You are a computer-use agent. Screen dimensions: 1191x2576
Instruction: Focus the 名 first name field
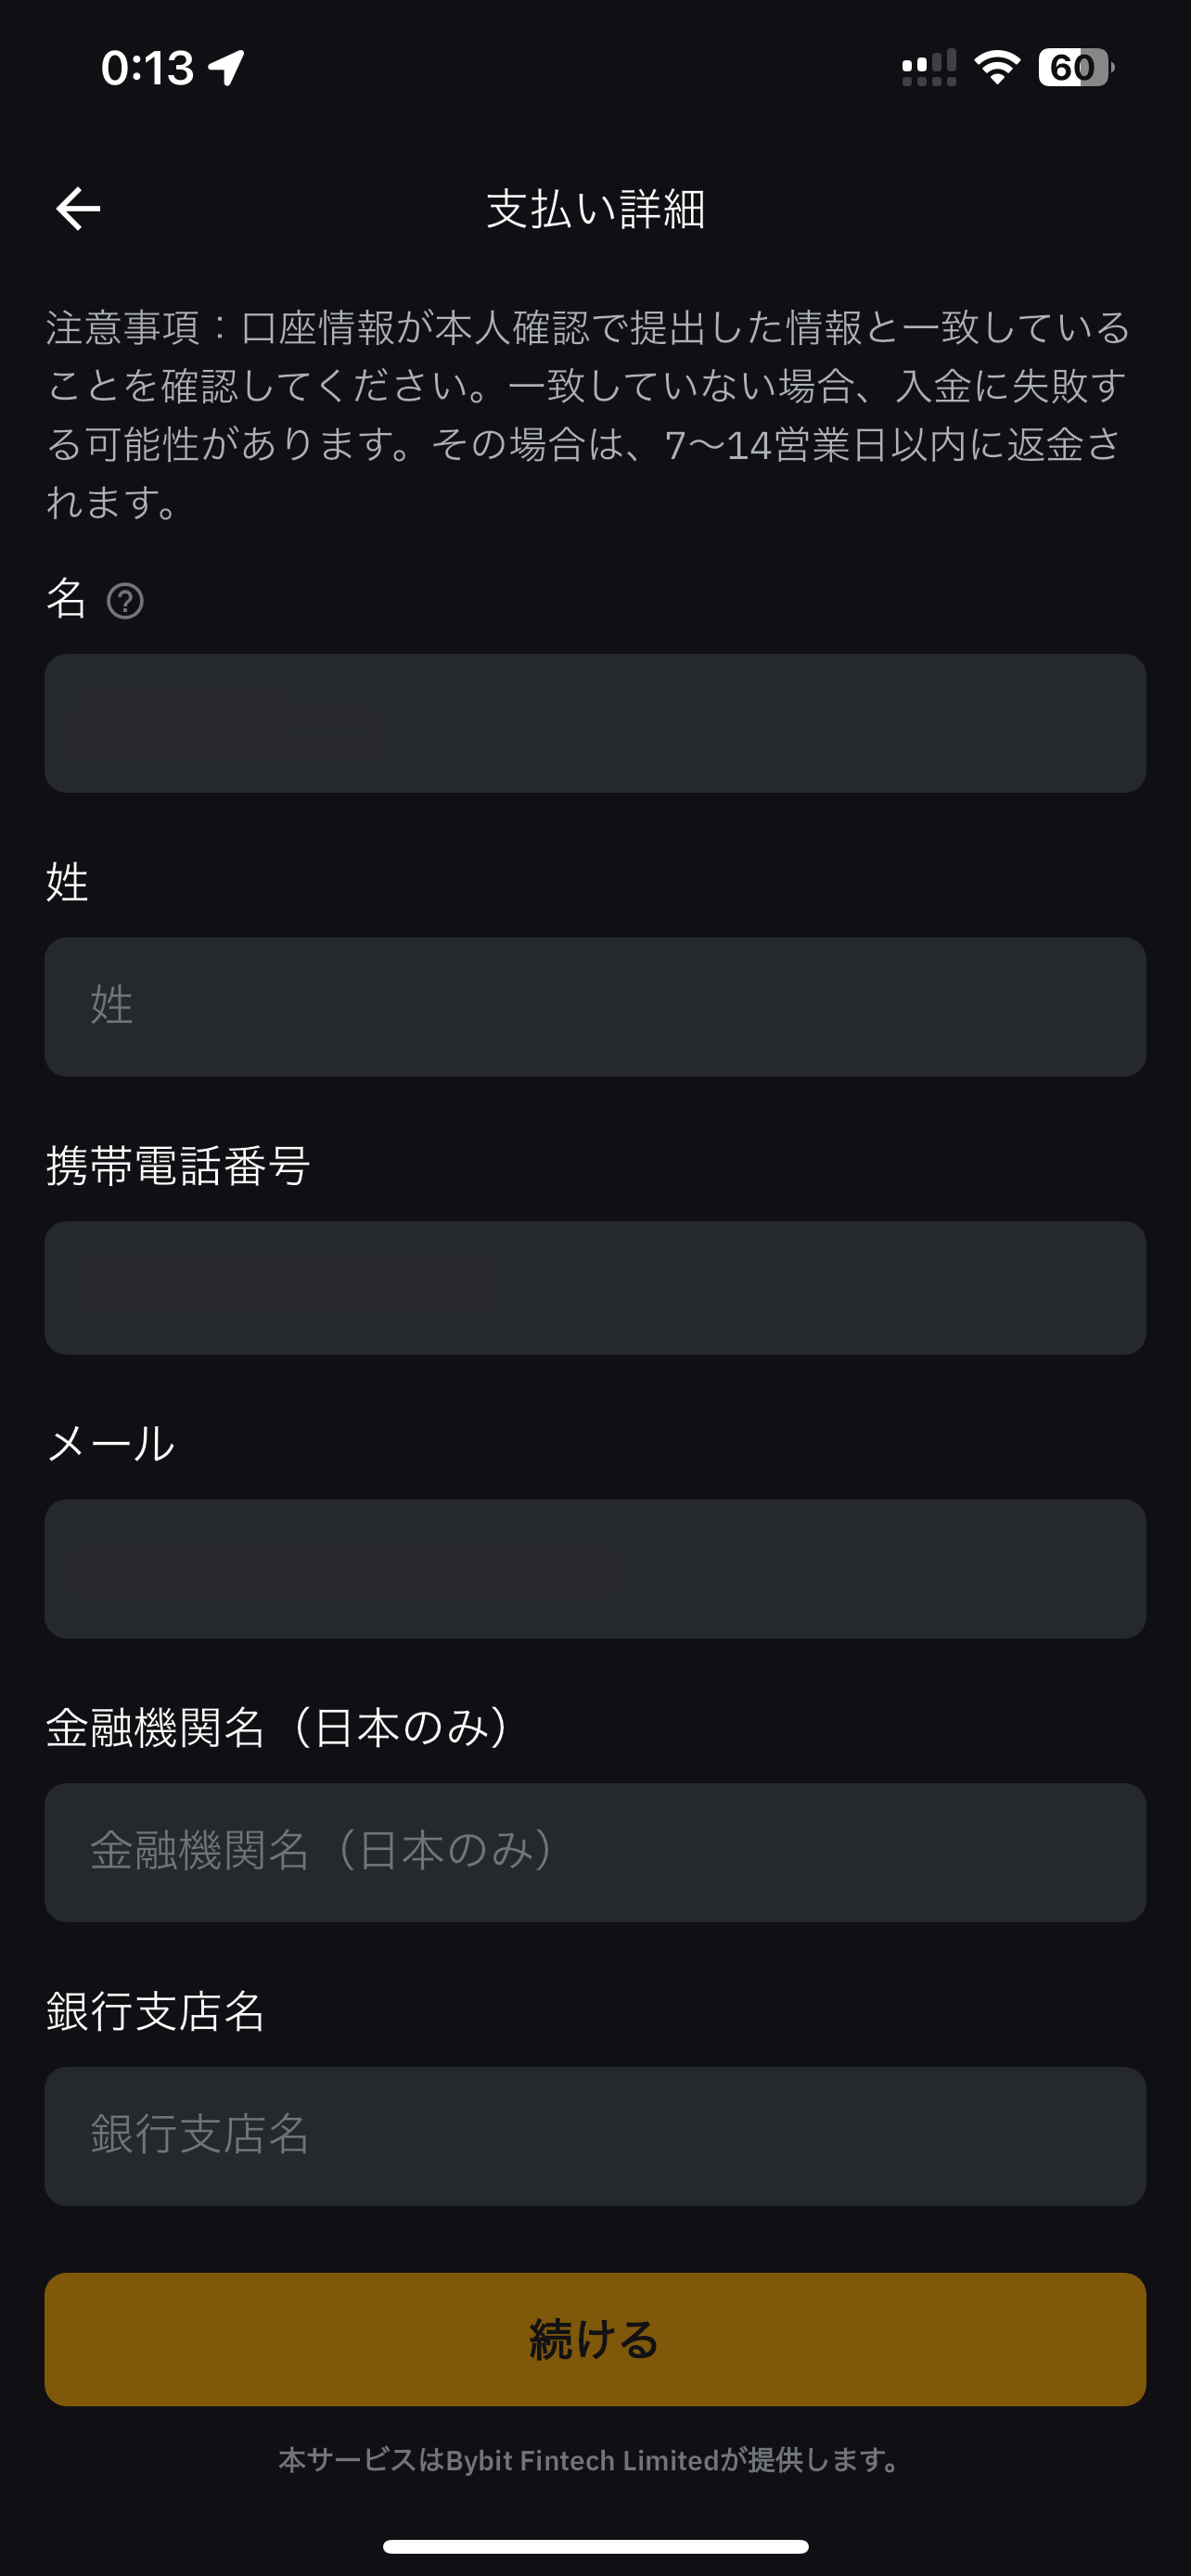click(595, 723)
